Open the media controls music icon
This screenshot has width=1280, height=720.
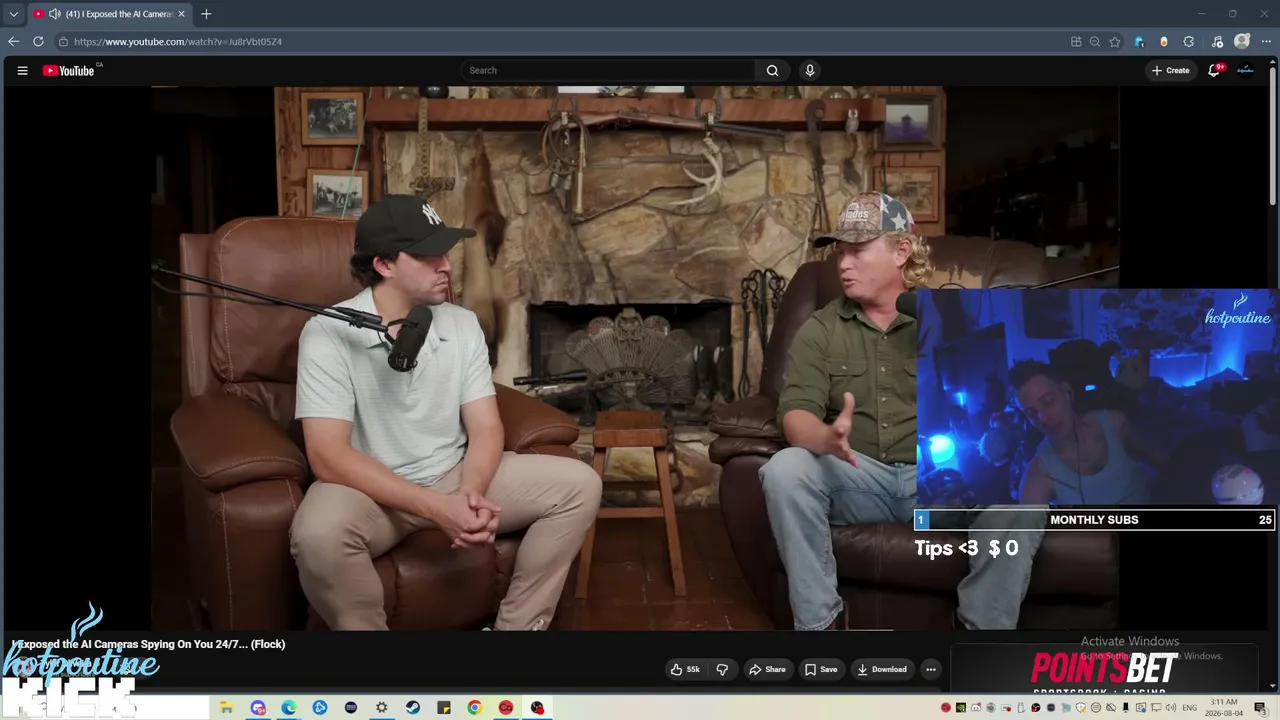1217,42
